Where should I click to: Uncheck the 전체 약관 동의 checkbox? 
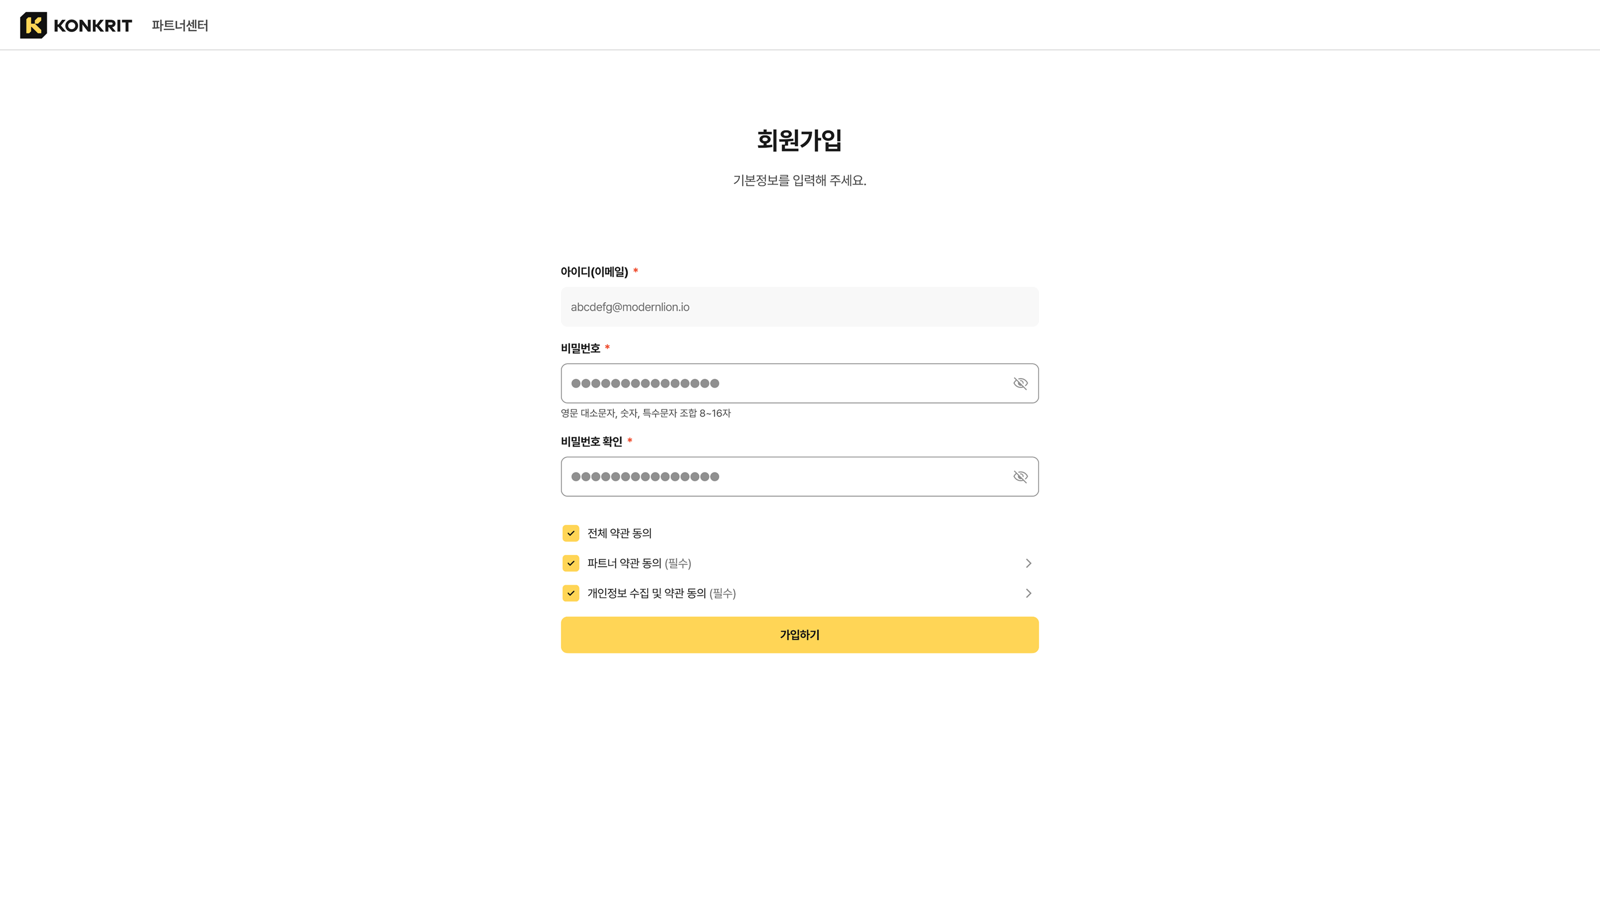[571, 533]
